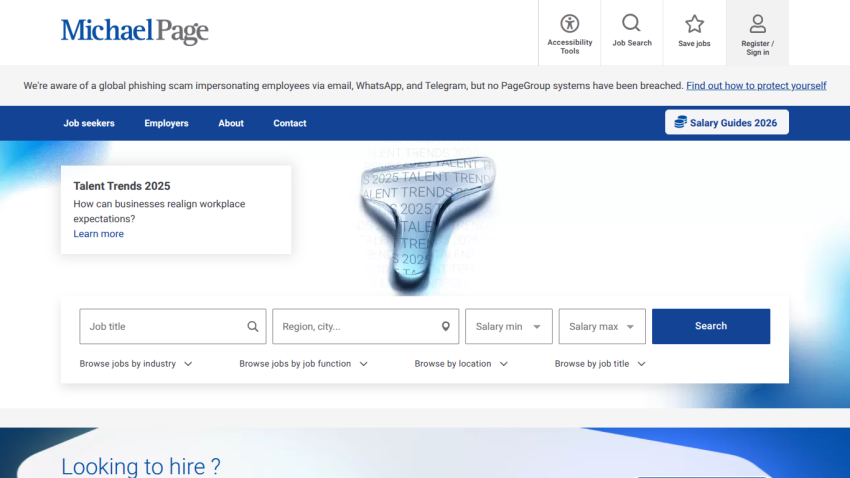
Task: Click the location pin icon in Region field
Action: point(446,326)
